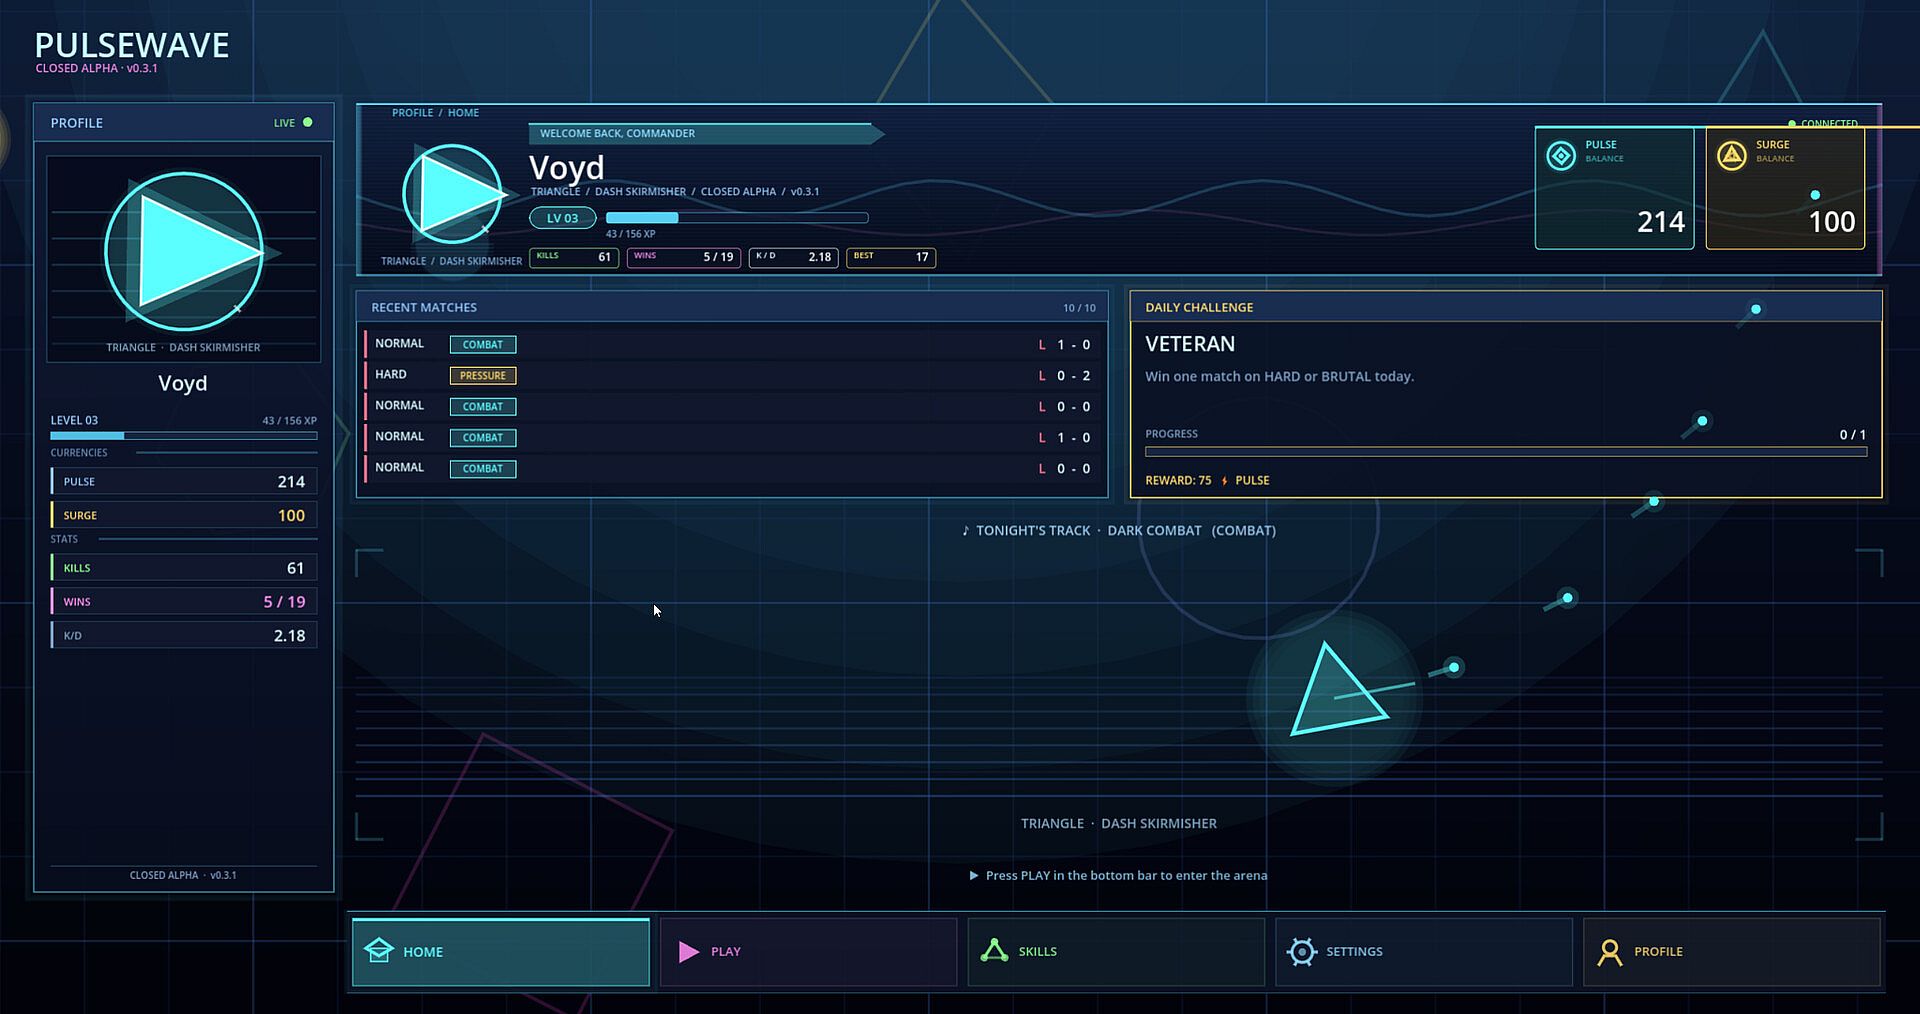Click the header XP progress bar
This screenshot has height=1014, width=1920.
click(x=737, y=218)
